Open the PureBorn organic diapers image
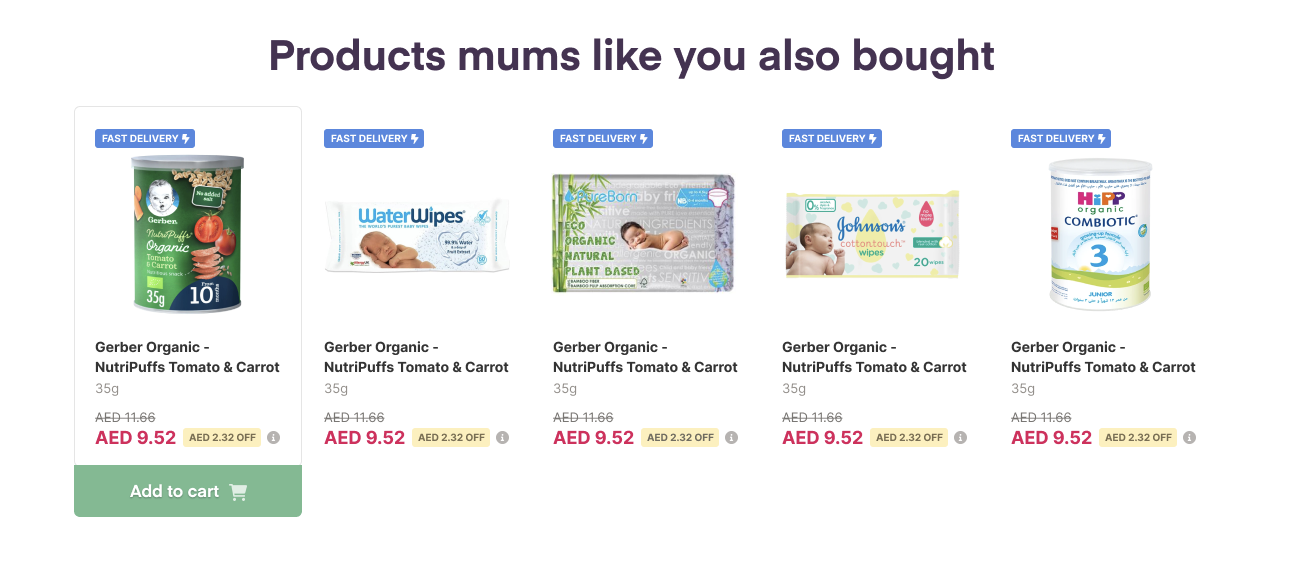Viewport: 1316px width, 568px height. [x=643, y=234]
